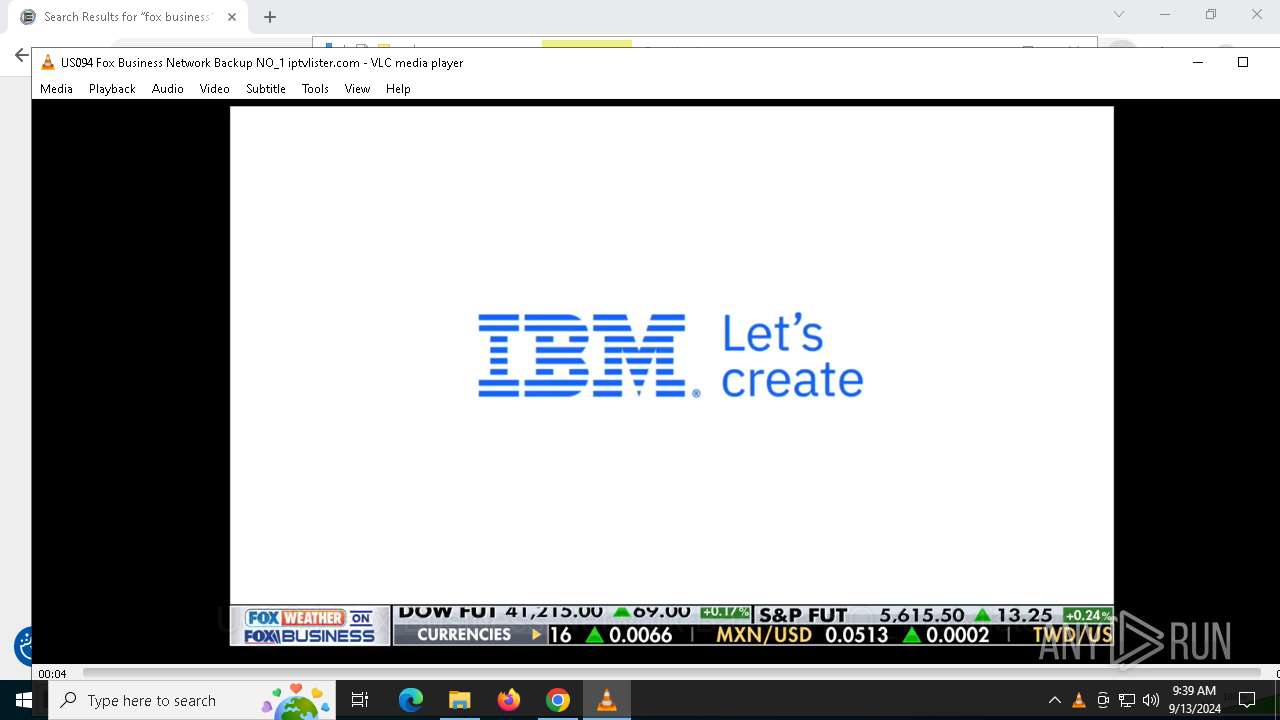Screen dimensions: 1280x720
Task: Open the View menu in VLC
Action: point(357,89)
